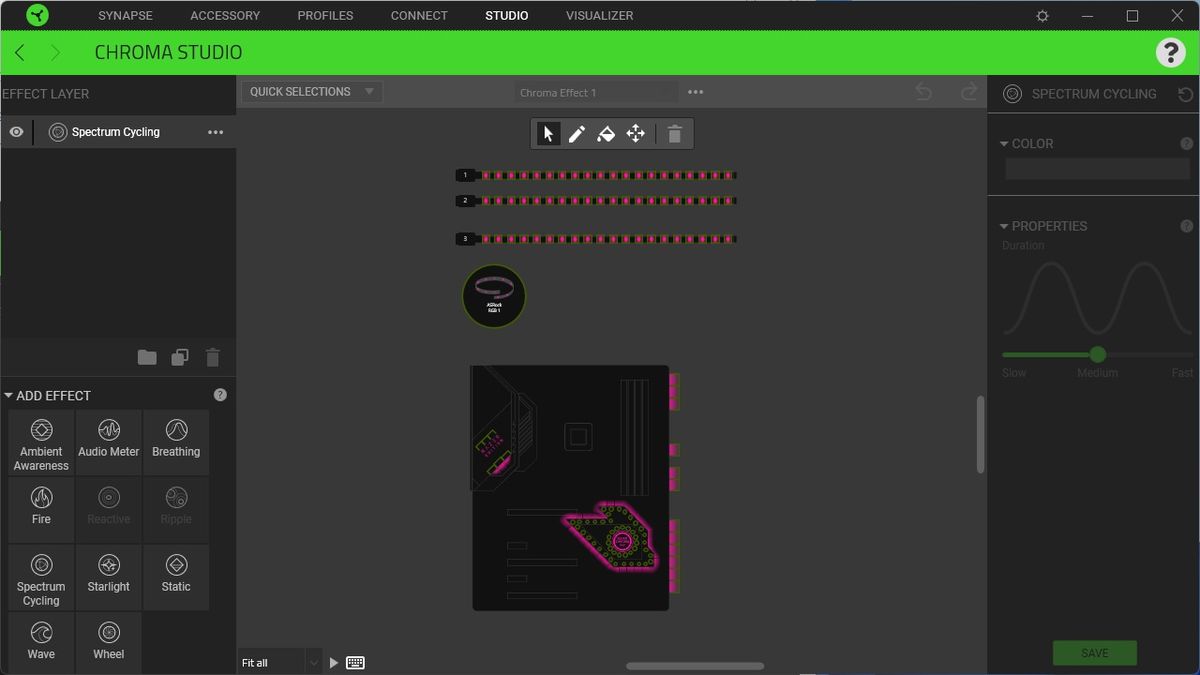The width and height of the screenshot is (1200, 675).
Task: Undo the last action
Action: point(924,92)
